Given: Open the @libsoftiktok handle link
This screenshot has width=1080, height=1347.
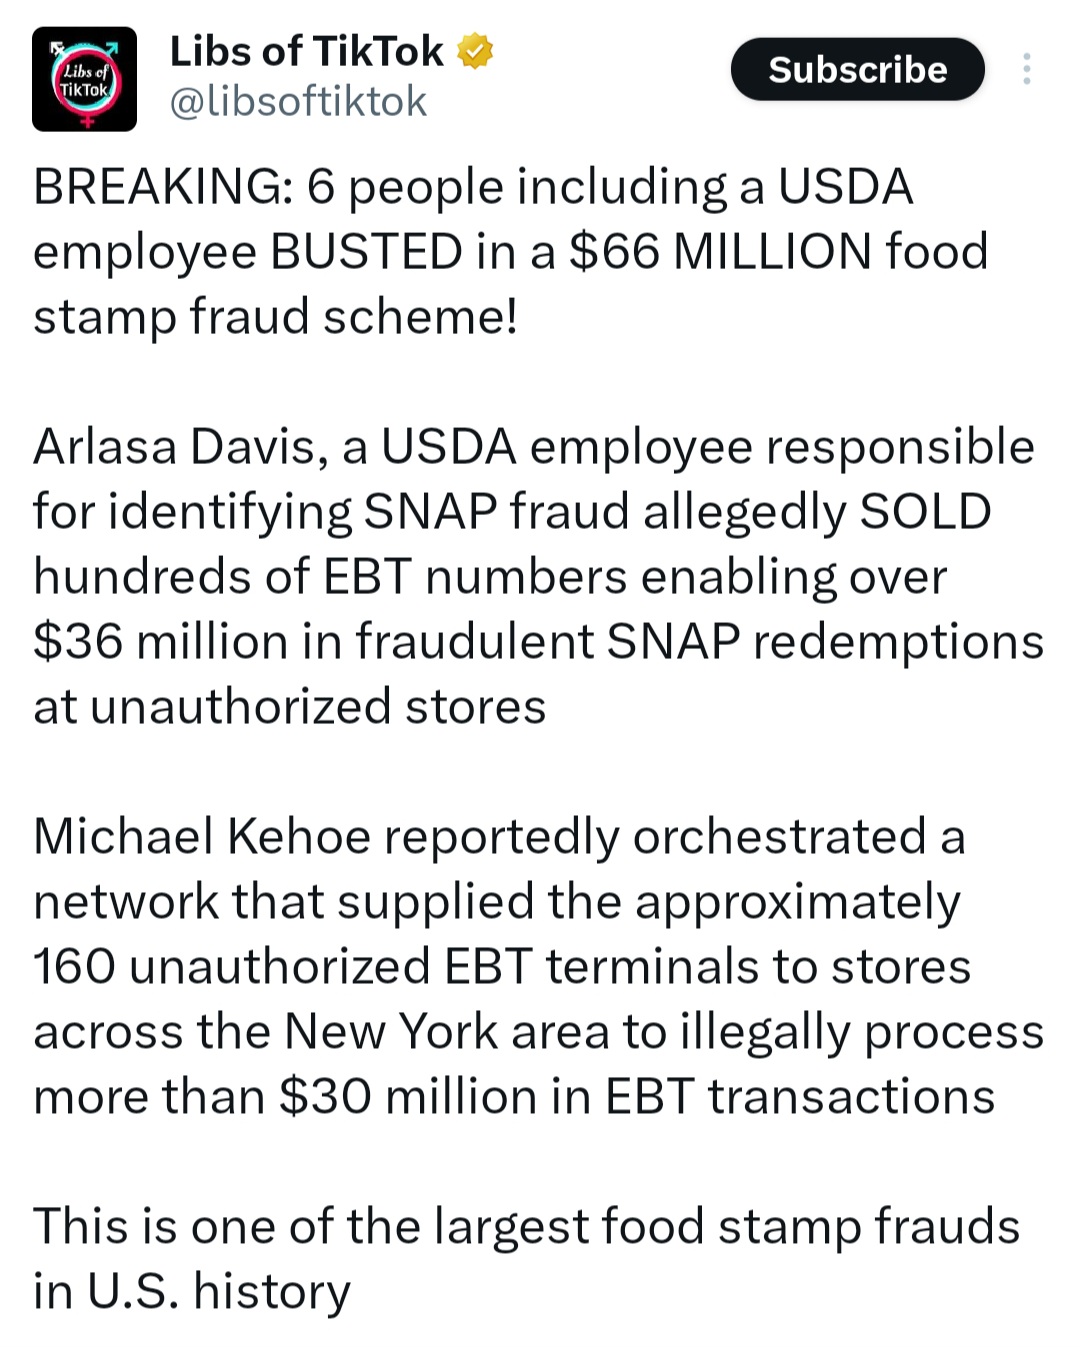Looking at the screenshot, I should pyautogui.click(x=298, y=102).
